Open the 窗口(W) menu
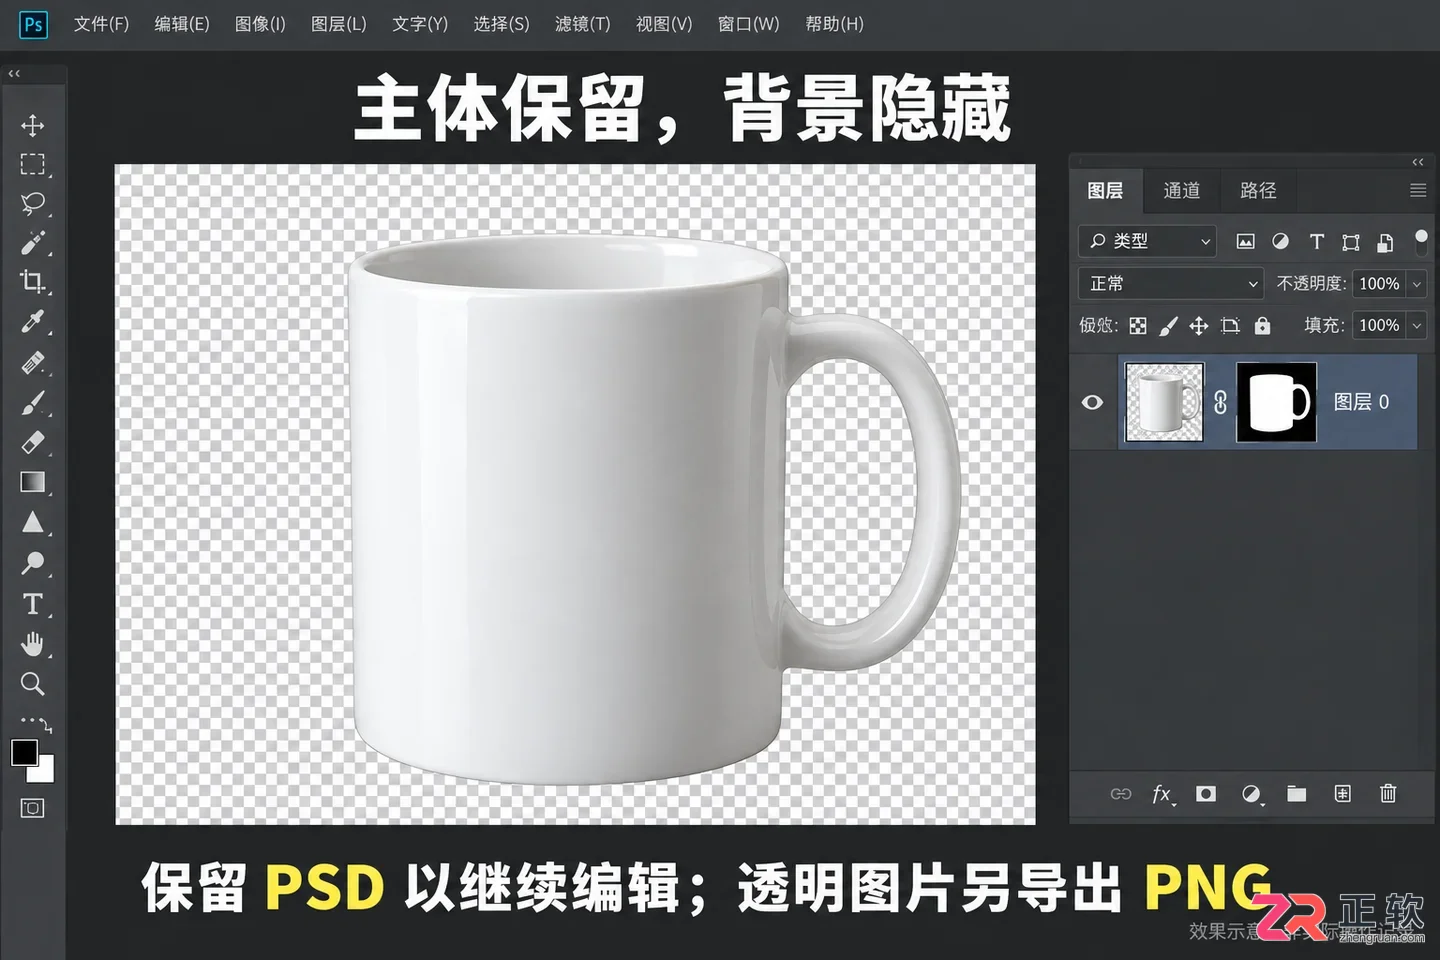1440x960 pixels. (748, 24)
